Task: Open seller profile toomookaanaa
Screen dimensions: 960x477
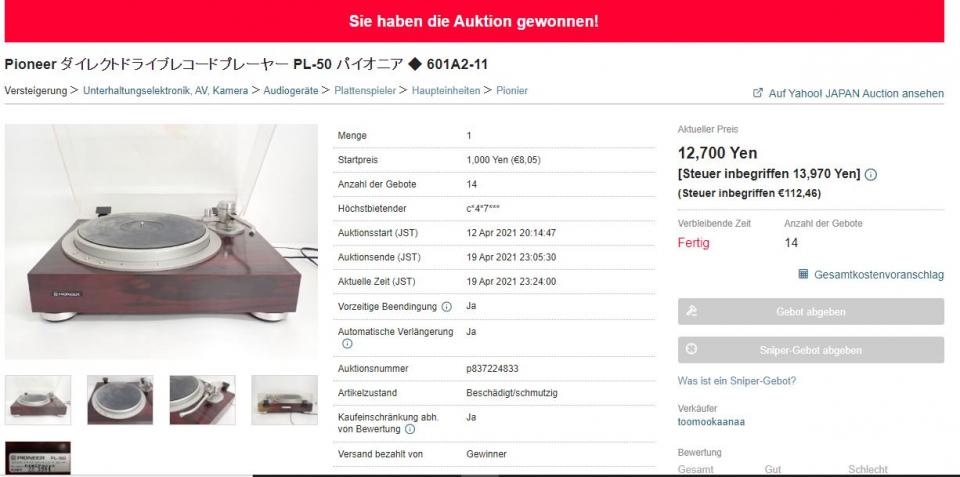Action: click(x=711, y=422)
